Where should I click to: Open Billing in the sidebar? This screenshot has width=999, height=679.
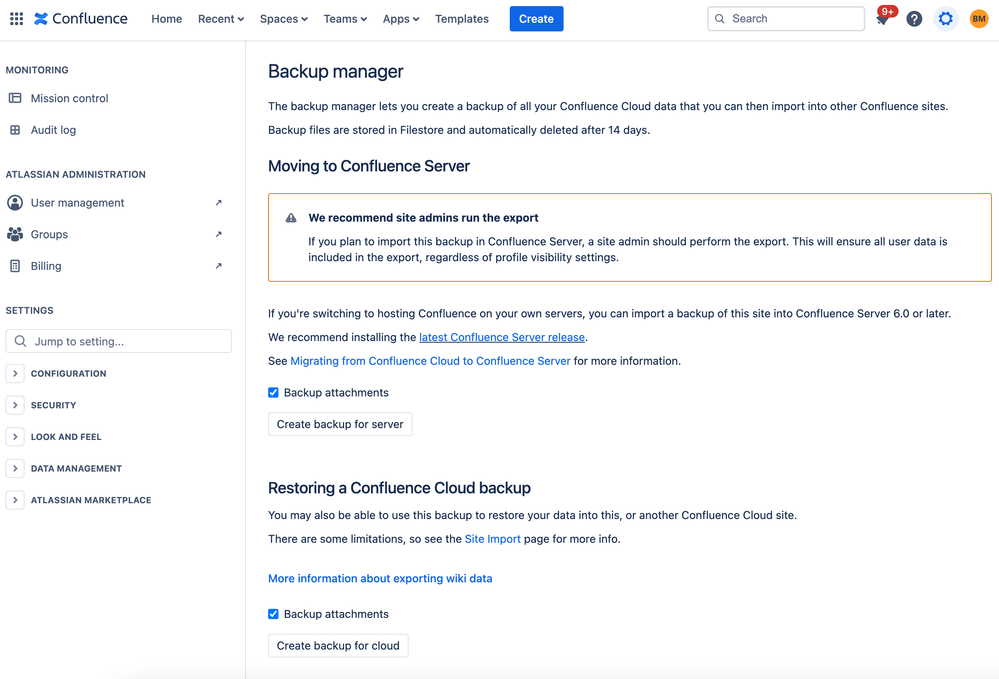click(x=46, y=266)
